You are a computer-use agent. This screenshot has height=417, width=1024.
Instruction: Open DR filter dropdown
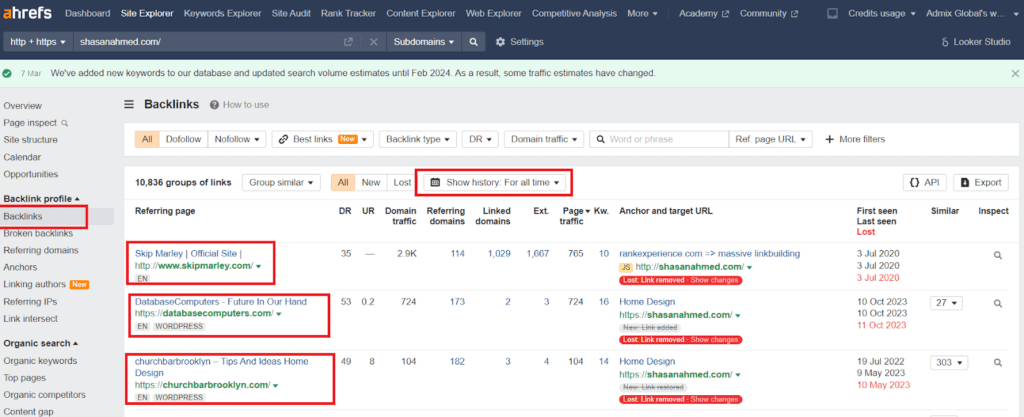click(x=481, y=139)
